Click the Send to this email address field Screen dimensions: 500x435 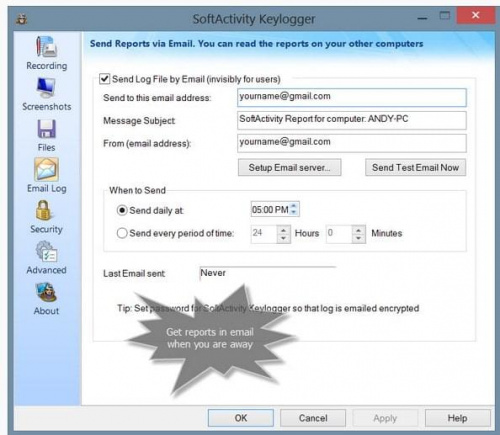[x=352, y=97]
